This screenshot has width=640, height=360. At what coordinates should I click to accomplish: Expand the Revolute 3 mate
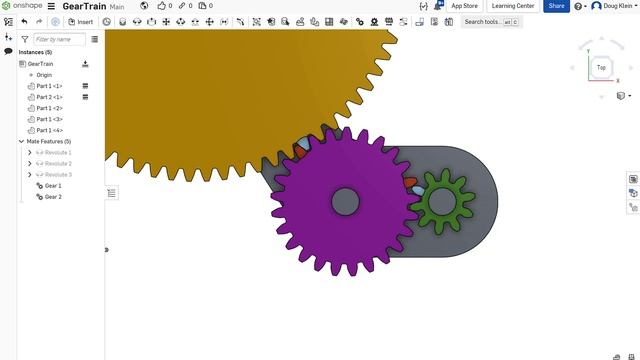29,174
